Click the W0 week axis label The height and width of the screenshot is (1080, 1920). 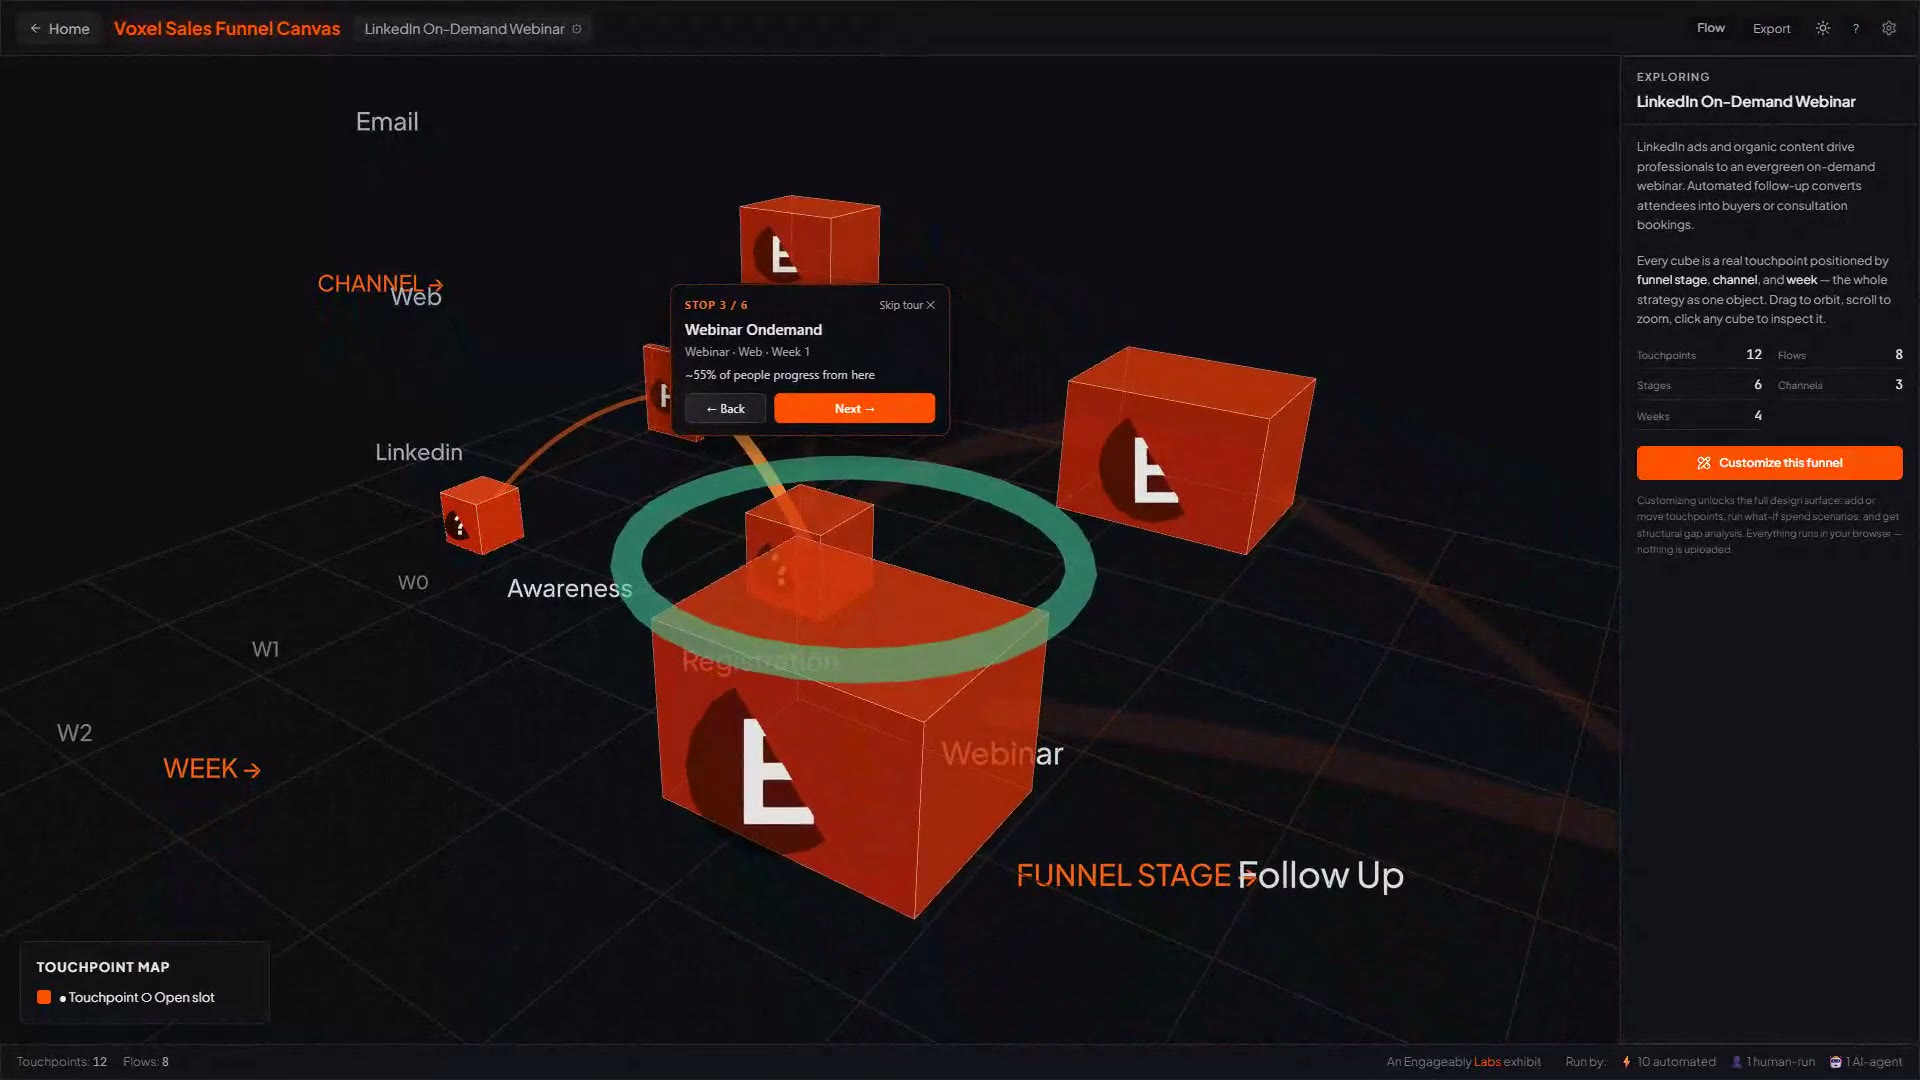(x=413, y=582)
